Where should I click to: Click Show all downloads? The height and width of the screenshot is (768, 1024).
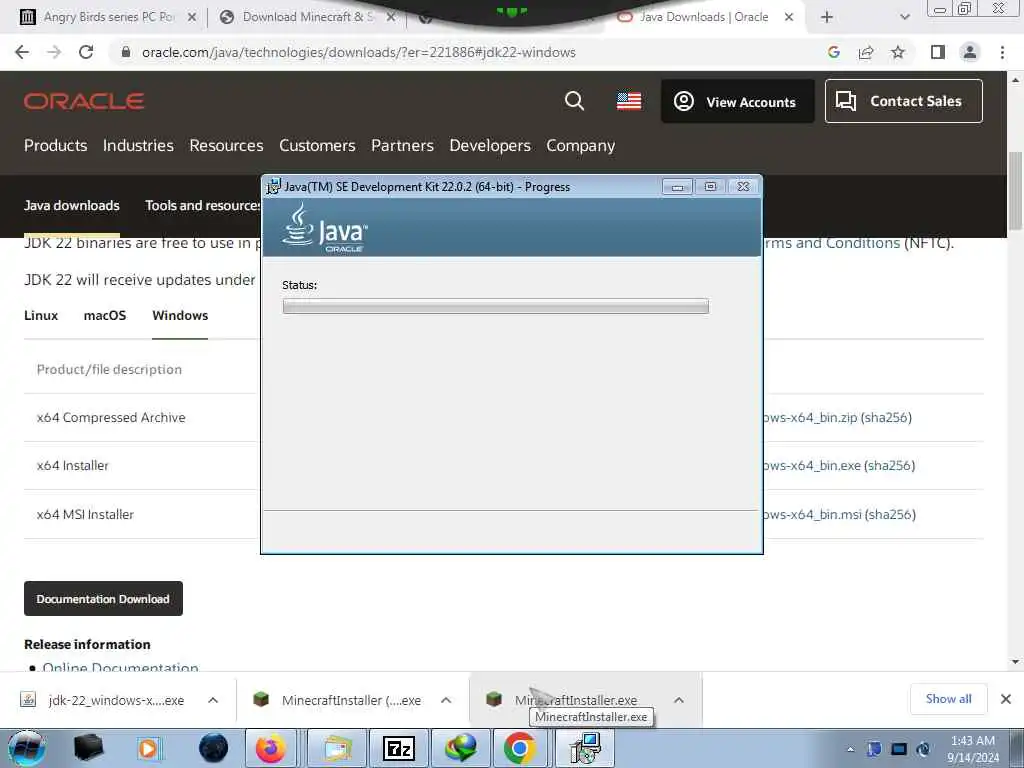[948, 699]
